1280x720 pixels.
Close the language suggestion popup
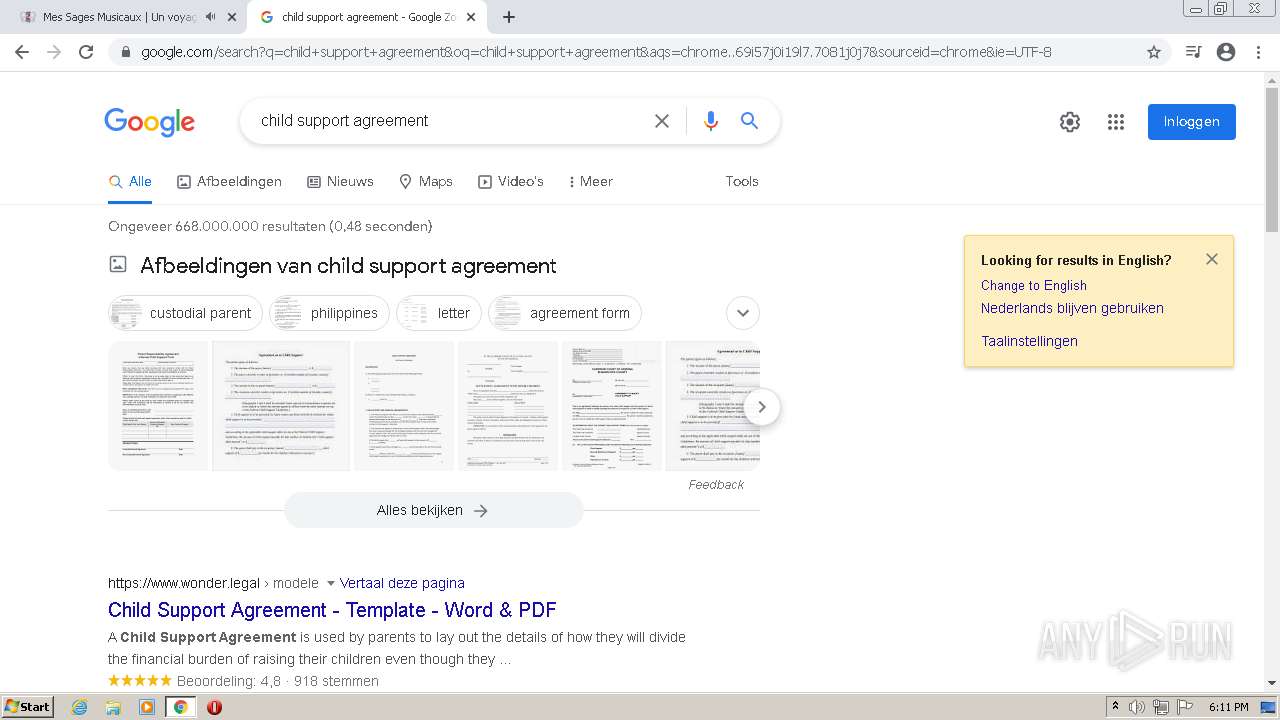[x=1212, y=259]
